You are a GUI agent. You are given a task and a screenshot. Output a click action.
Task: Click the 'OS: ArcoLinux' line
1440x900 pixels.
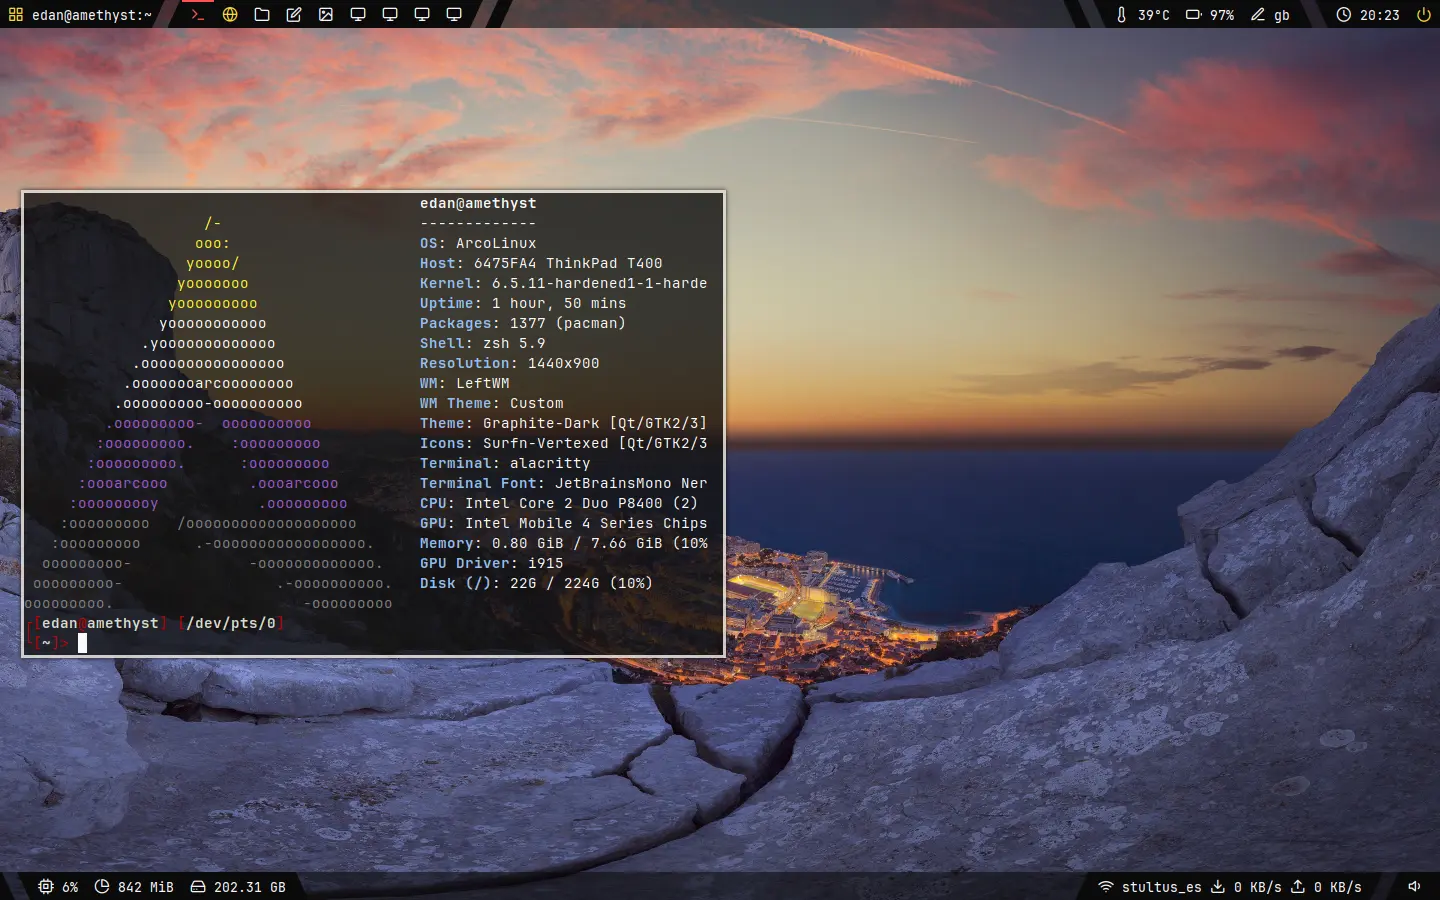pyautogui.click(x=478, y=243)
